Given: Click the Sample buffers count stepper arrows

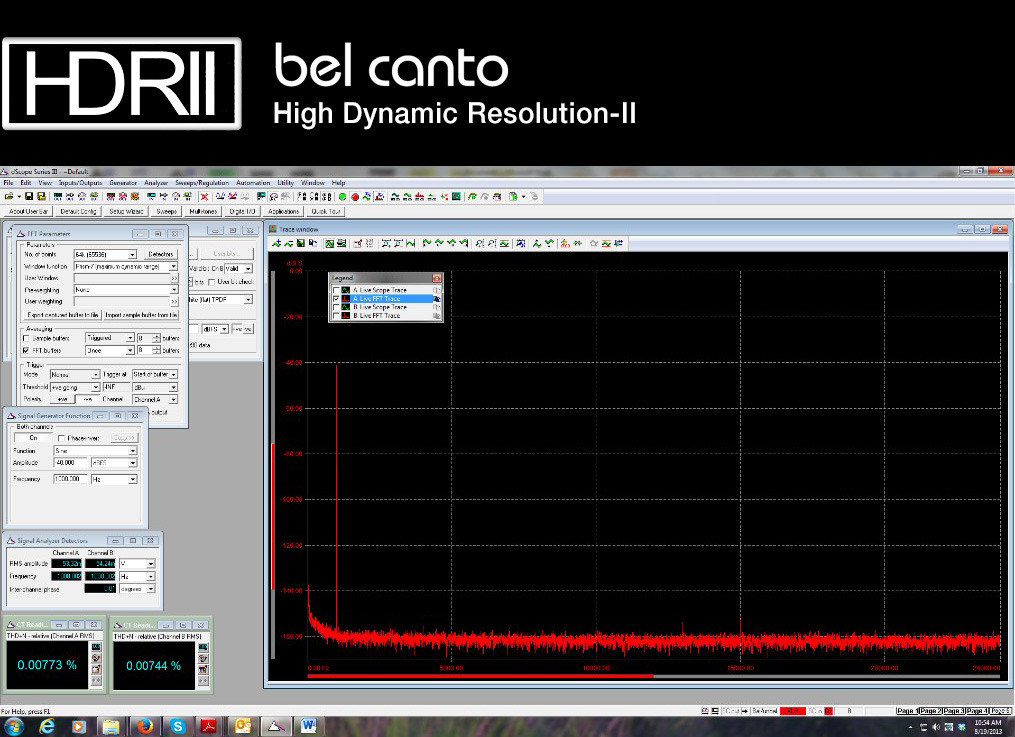Looking at the screenshot, I should (x=156, y=338).
